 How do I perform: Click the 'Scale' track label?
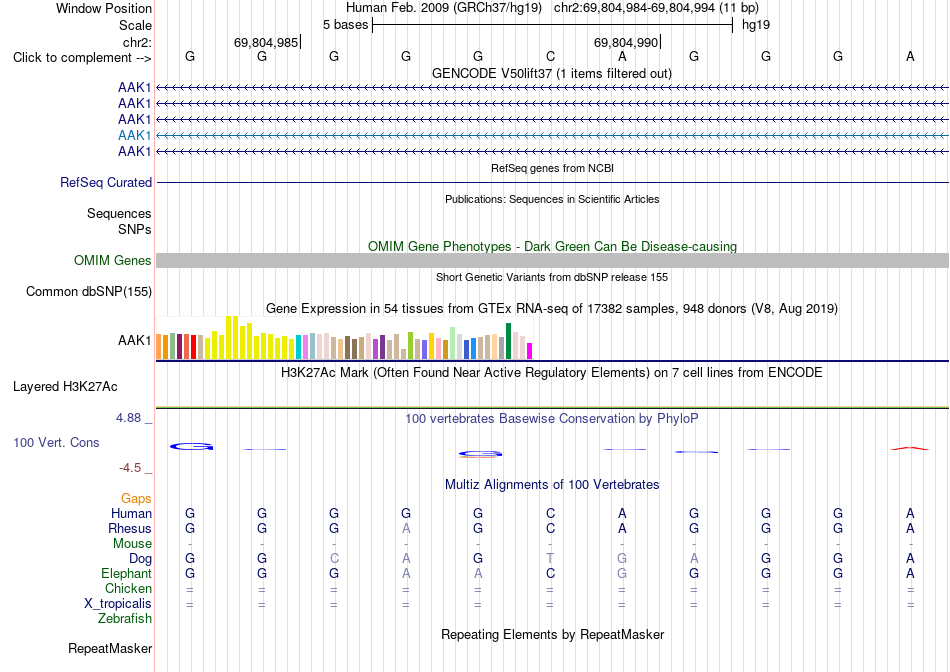click(136, 25)
